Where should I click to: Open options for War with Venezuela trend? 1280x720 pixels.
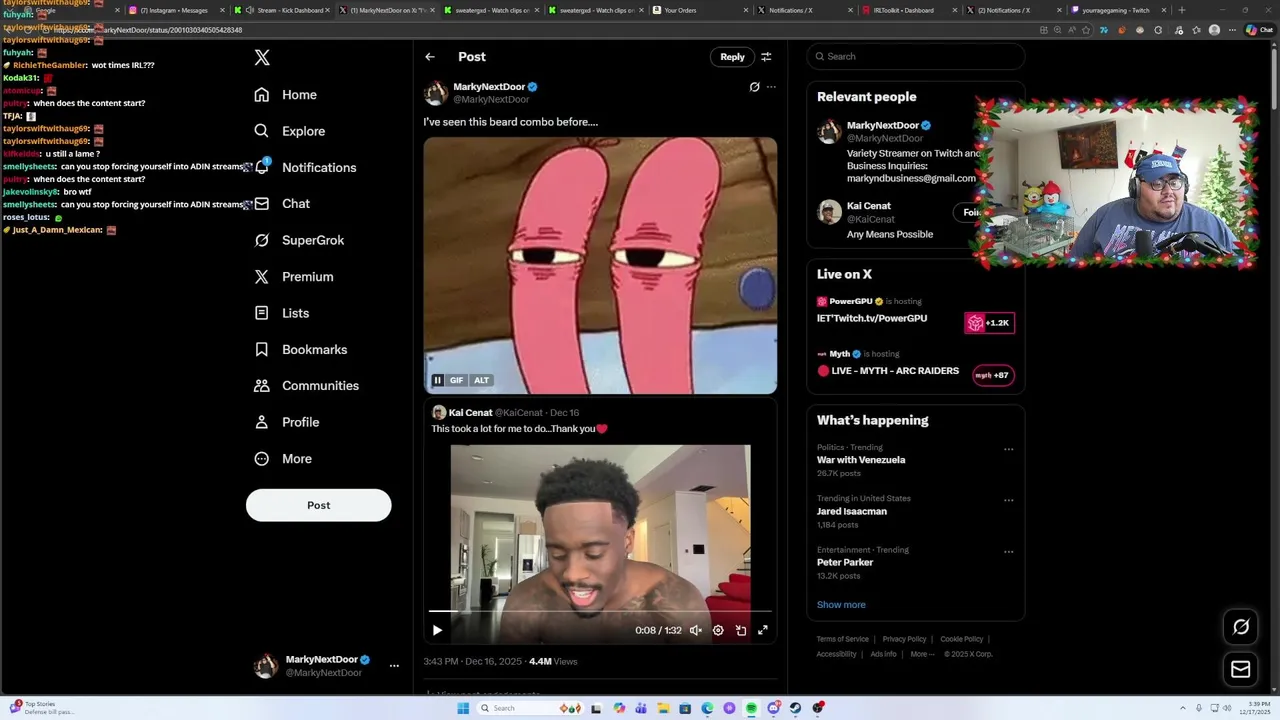click(1008, 449)
